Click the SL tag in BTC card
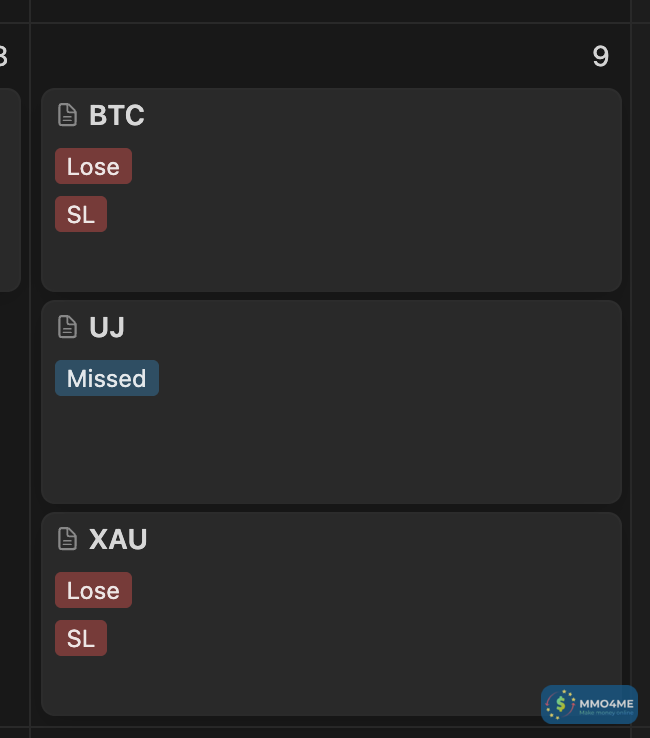 click(81, 214)
